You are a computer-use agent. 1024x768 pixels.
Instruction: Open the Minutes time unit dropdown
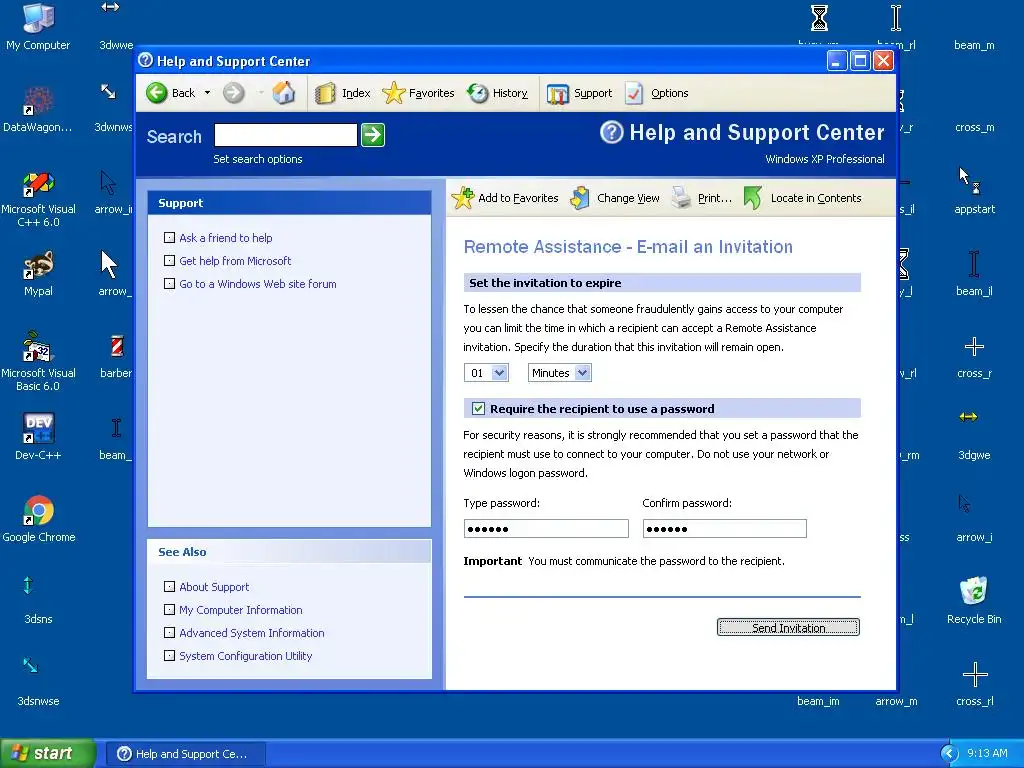[560, 373]
